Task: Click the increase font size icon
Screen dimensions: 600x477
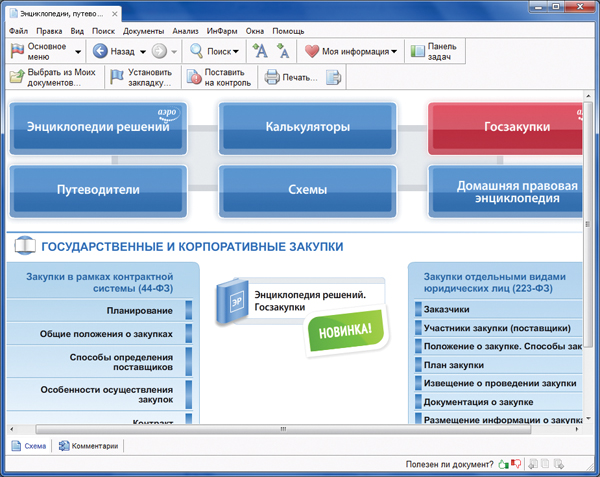Action: click(260, 50)
